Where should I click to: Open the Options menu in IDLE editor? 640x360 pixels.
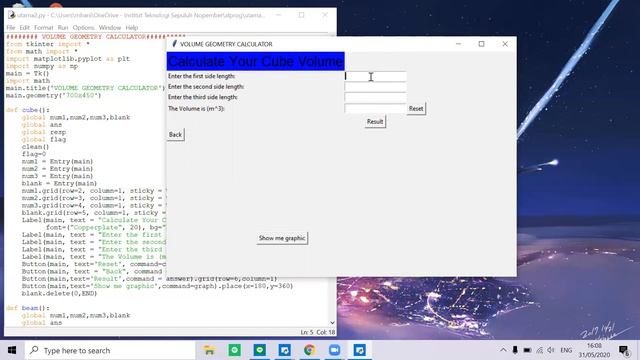coord(83,27)
